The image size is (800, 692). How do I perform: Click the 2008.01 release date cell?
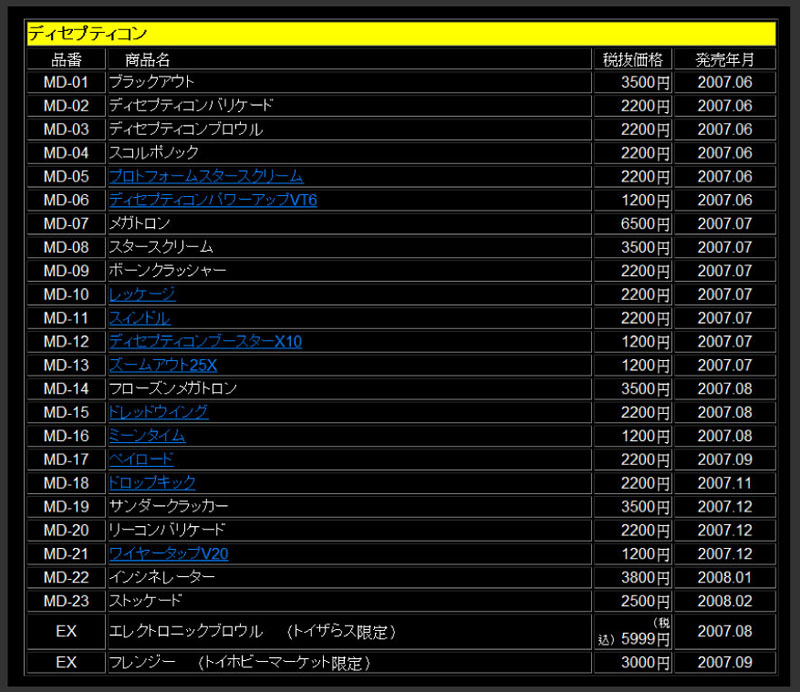point(725,577)
